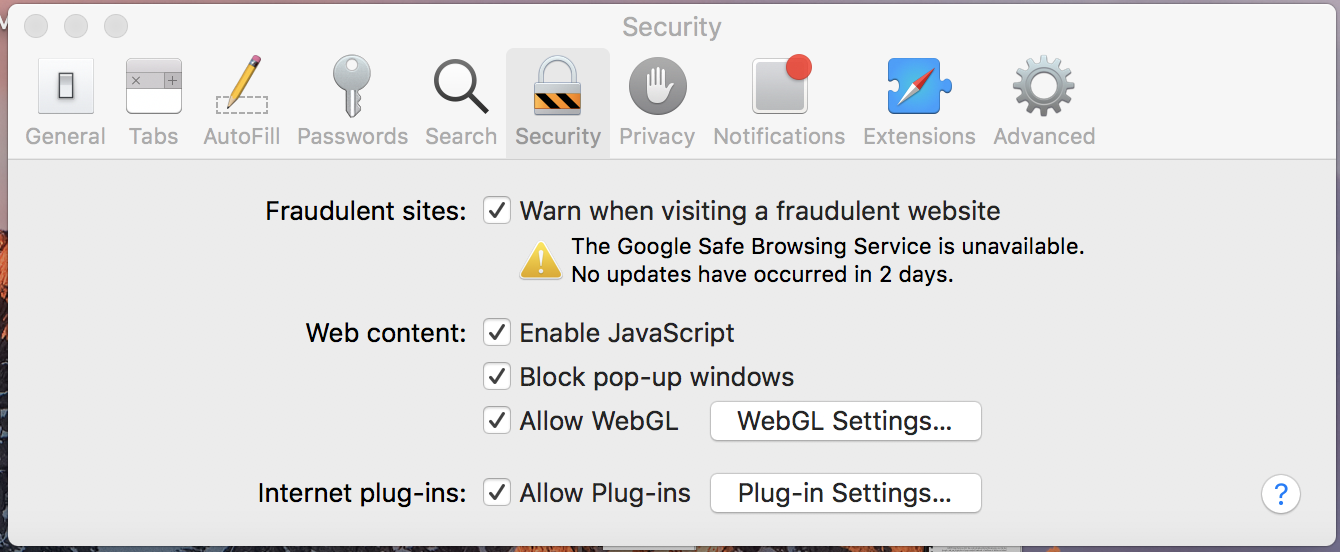This screenshot has height=552, width=1340.
Task: Click the Privacy hand icon
Action: [657, 87]
